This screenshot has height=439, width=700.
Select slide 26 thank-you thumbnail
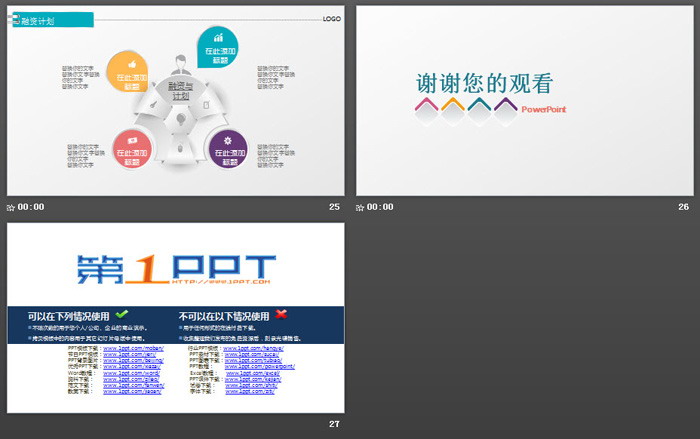[525, 100]
